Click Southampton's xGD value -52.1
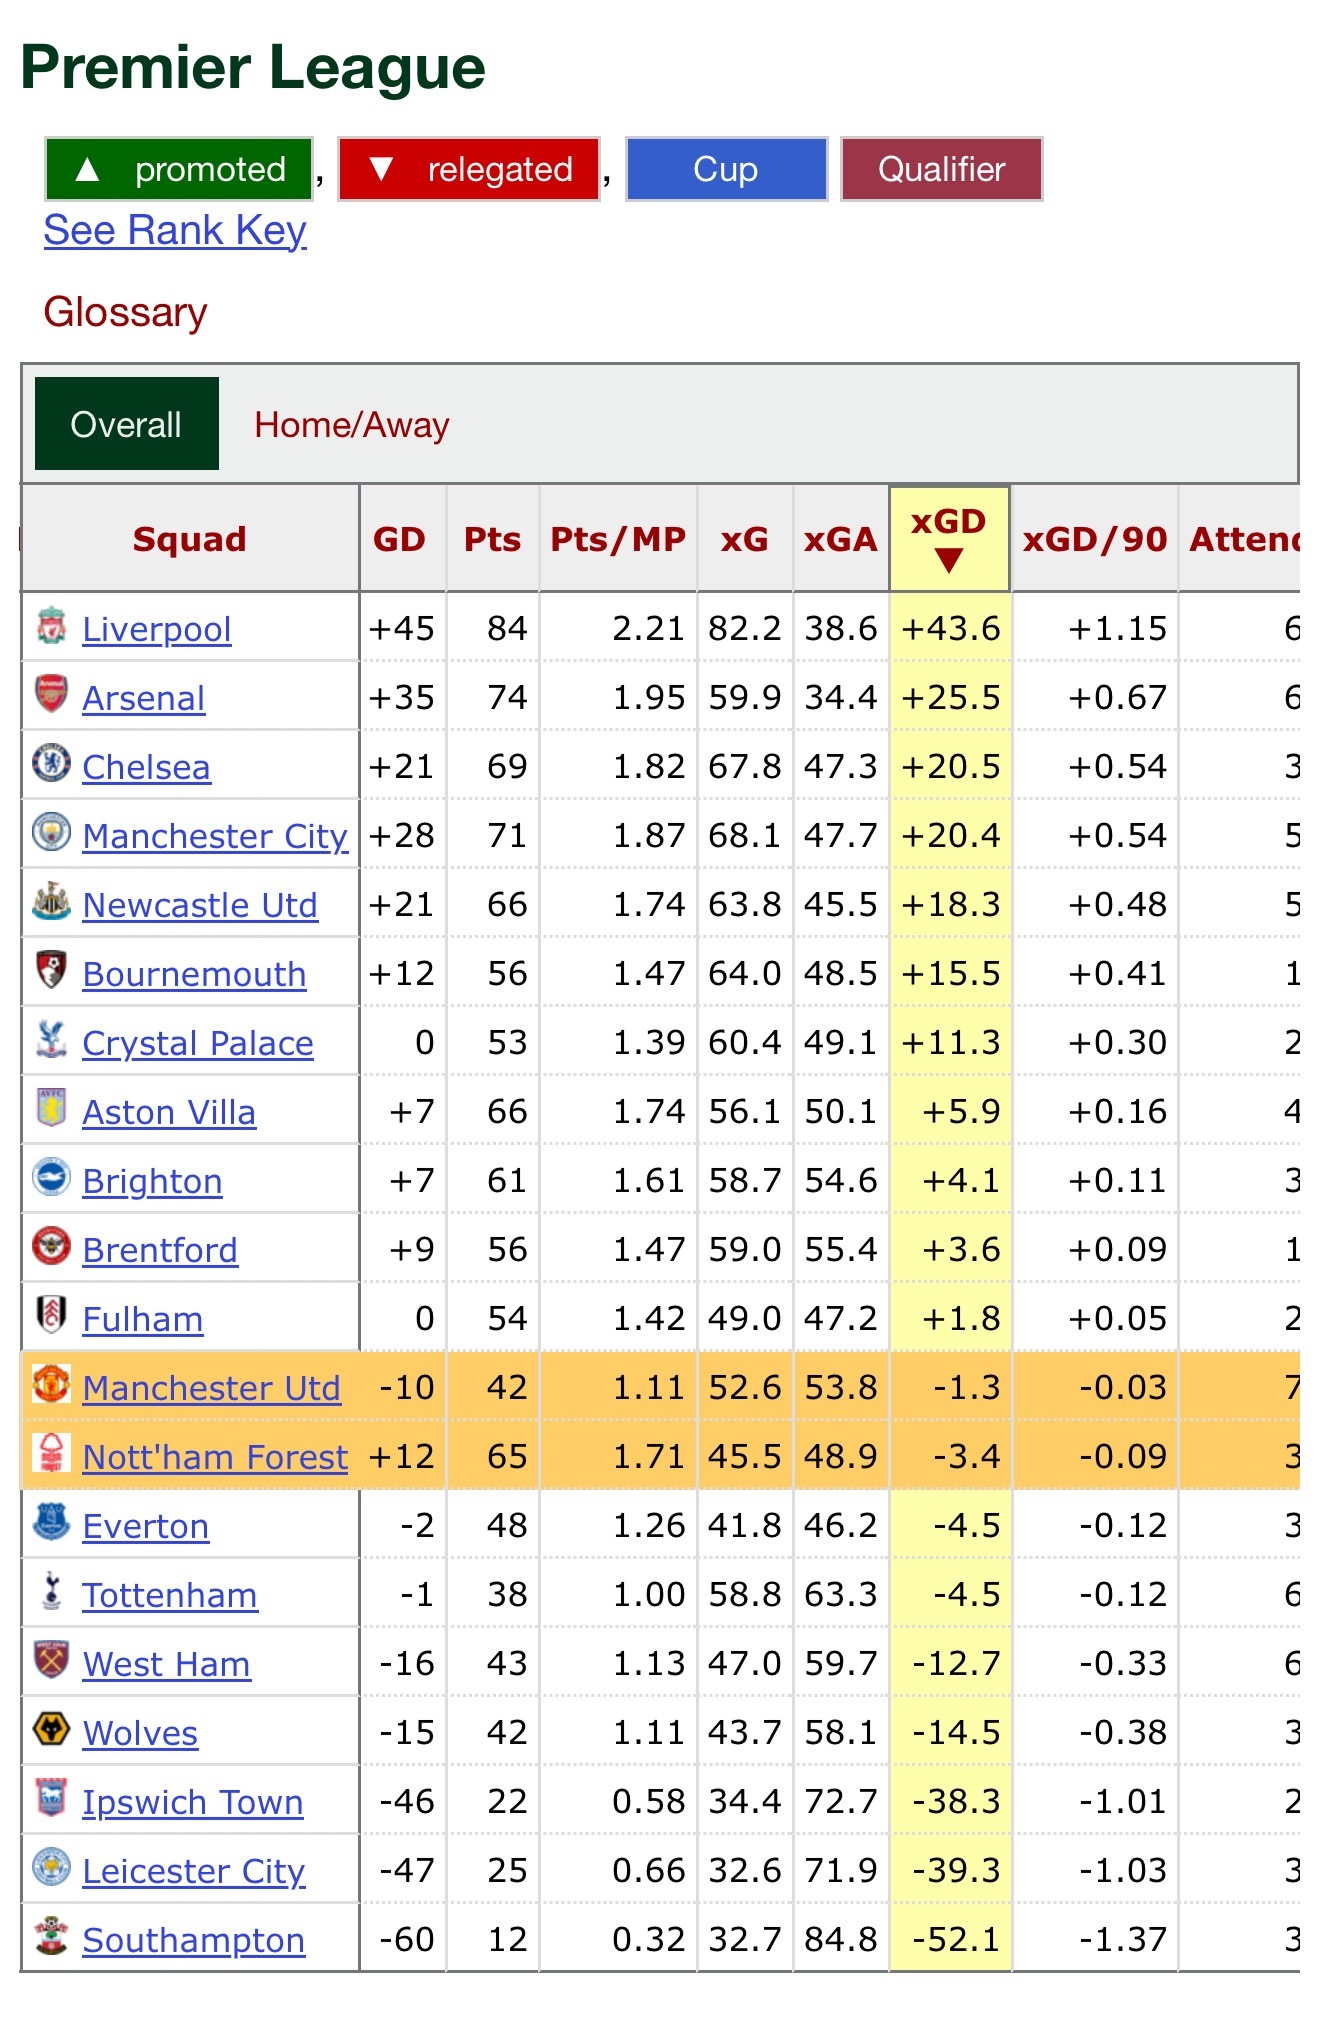 pos(956,1939)
